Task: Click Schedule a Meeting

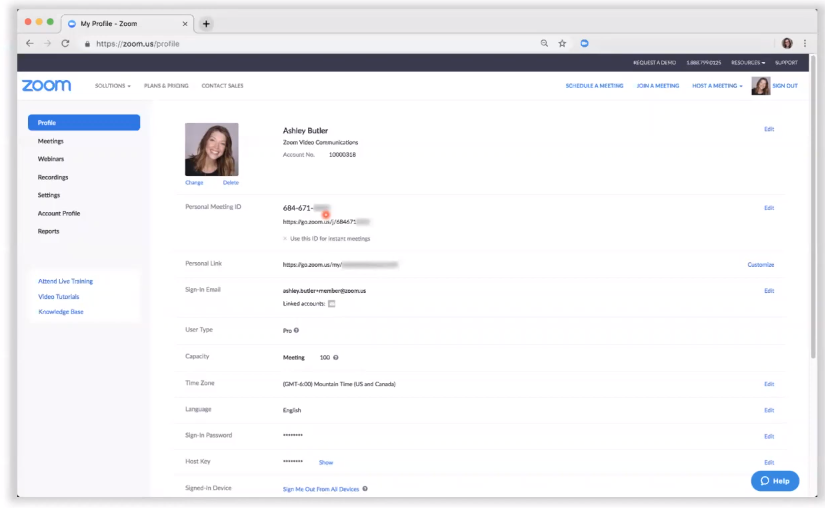Action: [595, 86]
